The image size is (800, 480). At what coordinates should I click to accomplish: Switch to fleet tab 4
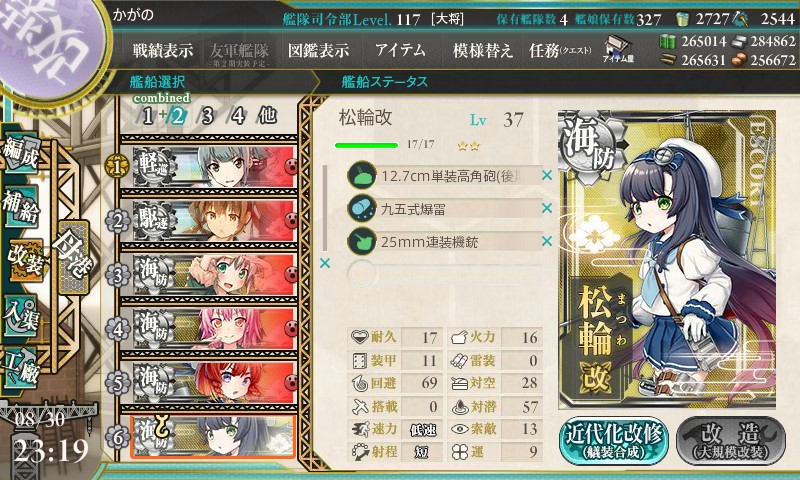[238, 116]
